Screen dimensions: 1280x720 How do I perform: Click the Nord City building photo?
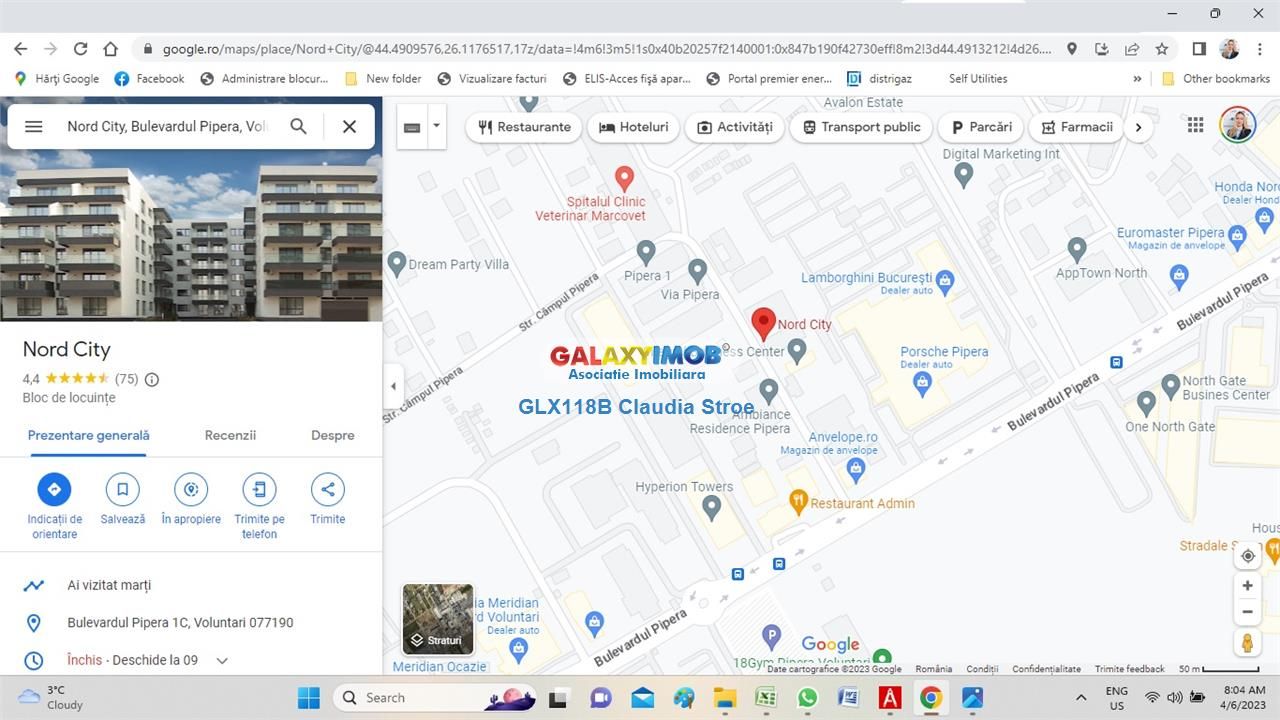pyautogui.click(x=191, y=236)
